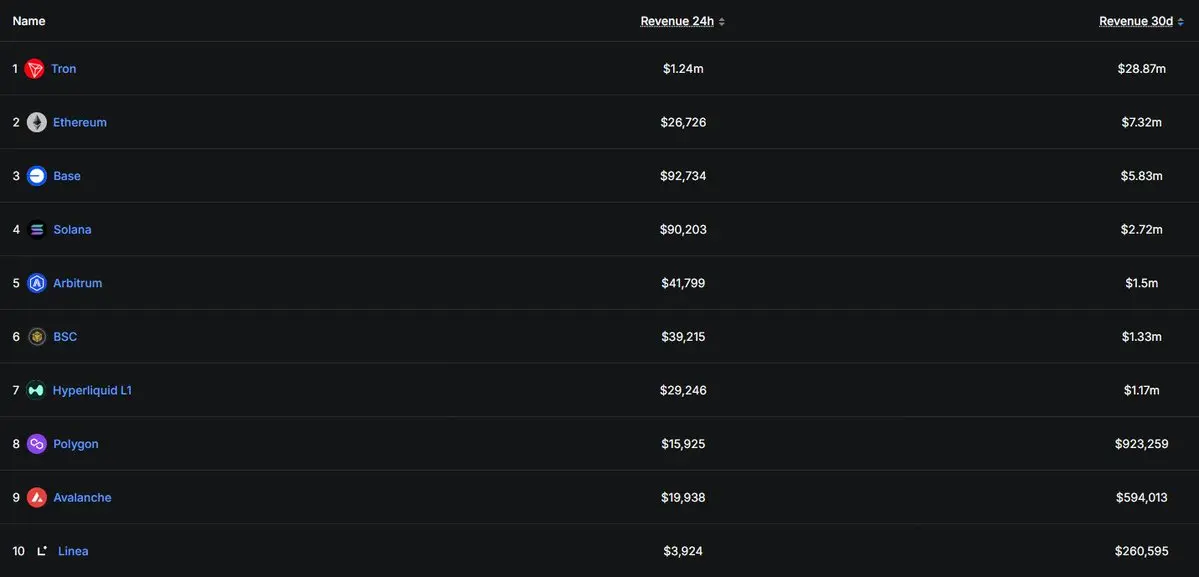
Task: Click the Polygon logo icon
Action: pos(37,443)
